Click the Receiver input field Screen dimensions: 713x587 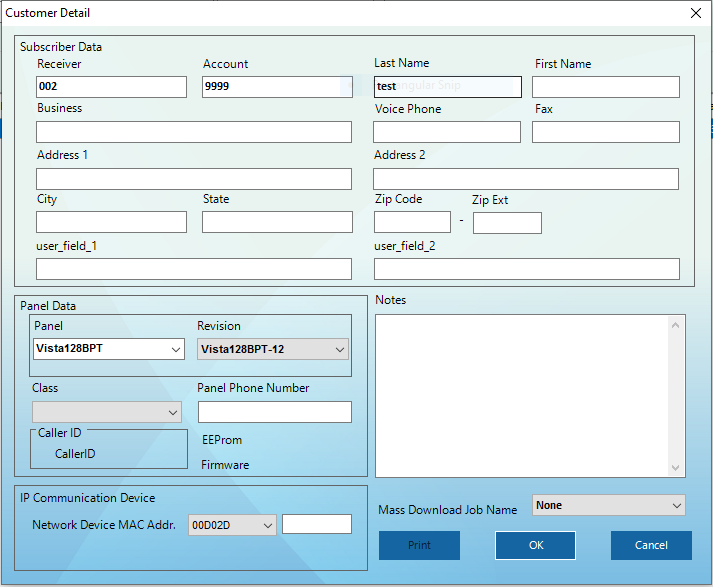point(111,87)
